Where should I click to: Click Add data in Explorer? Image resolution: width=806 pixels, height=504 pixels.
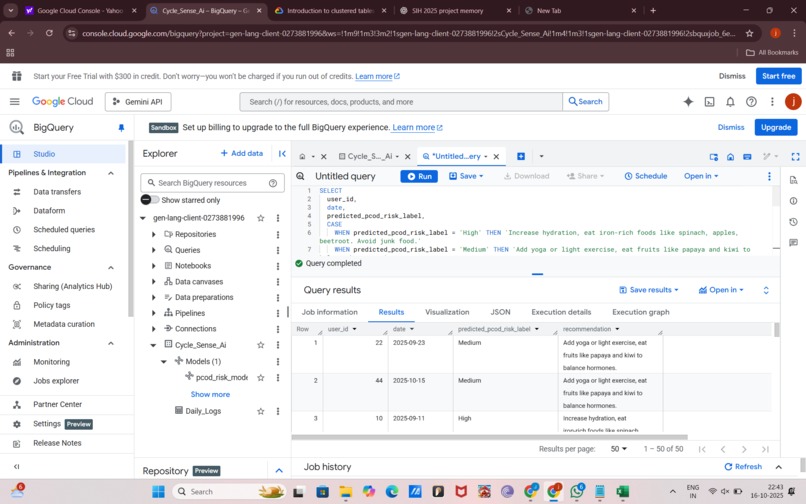[x=242, y=153]
